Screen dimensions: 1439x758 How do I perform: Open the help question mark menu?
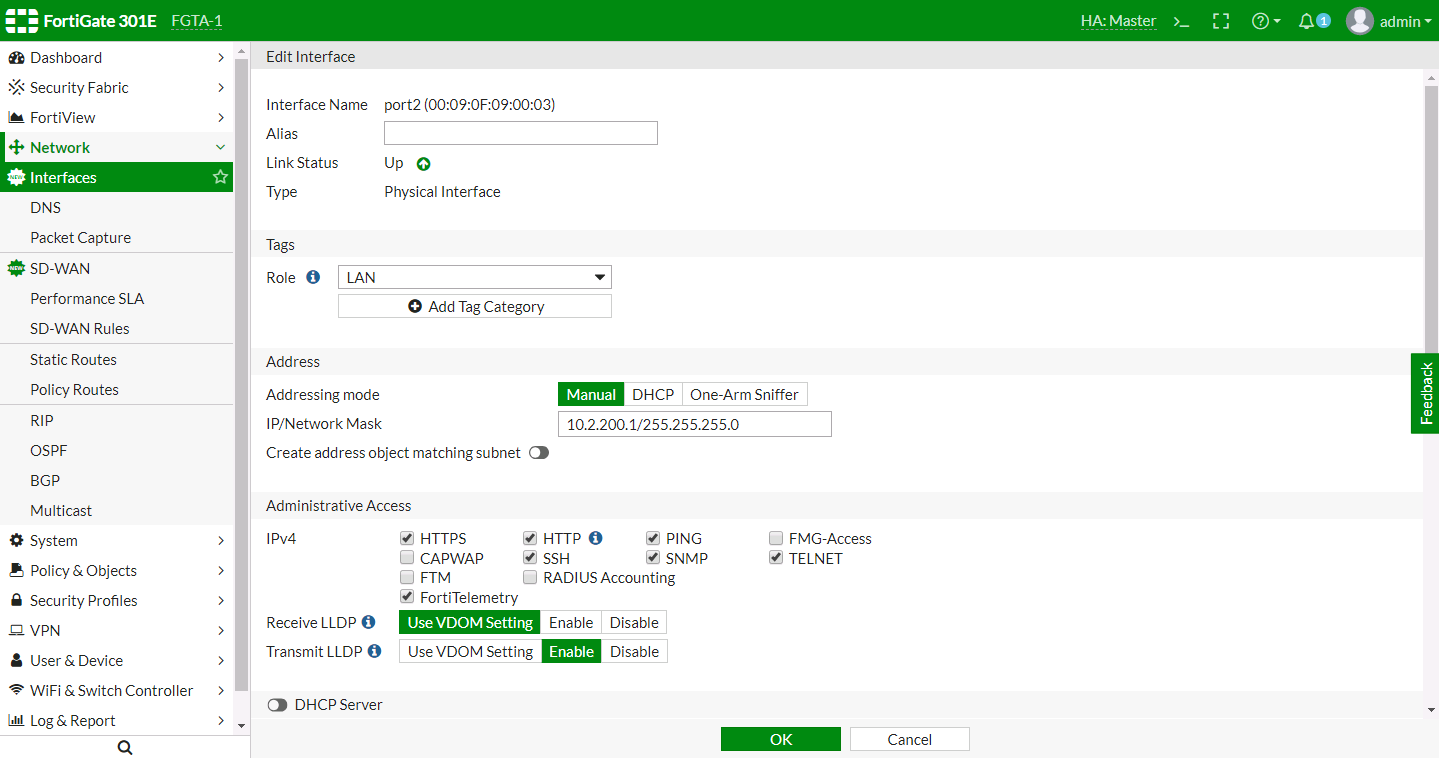[1265, 21]
